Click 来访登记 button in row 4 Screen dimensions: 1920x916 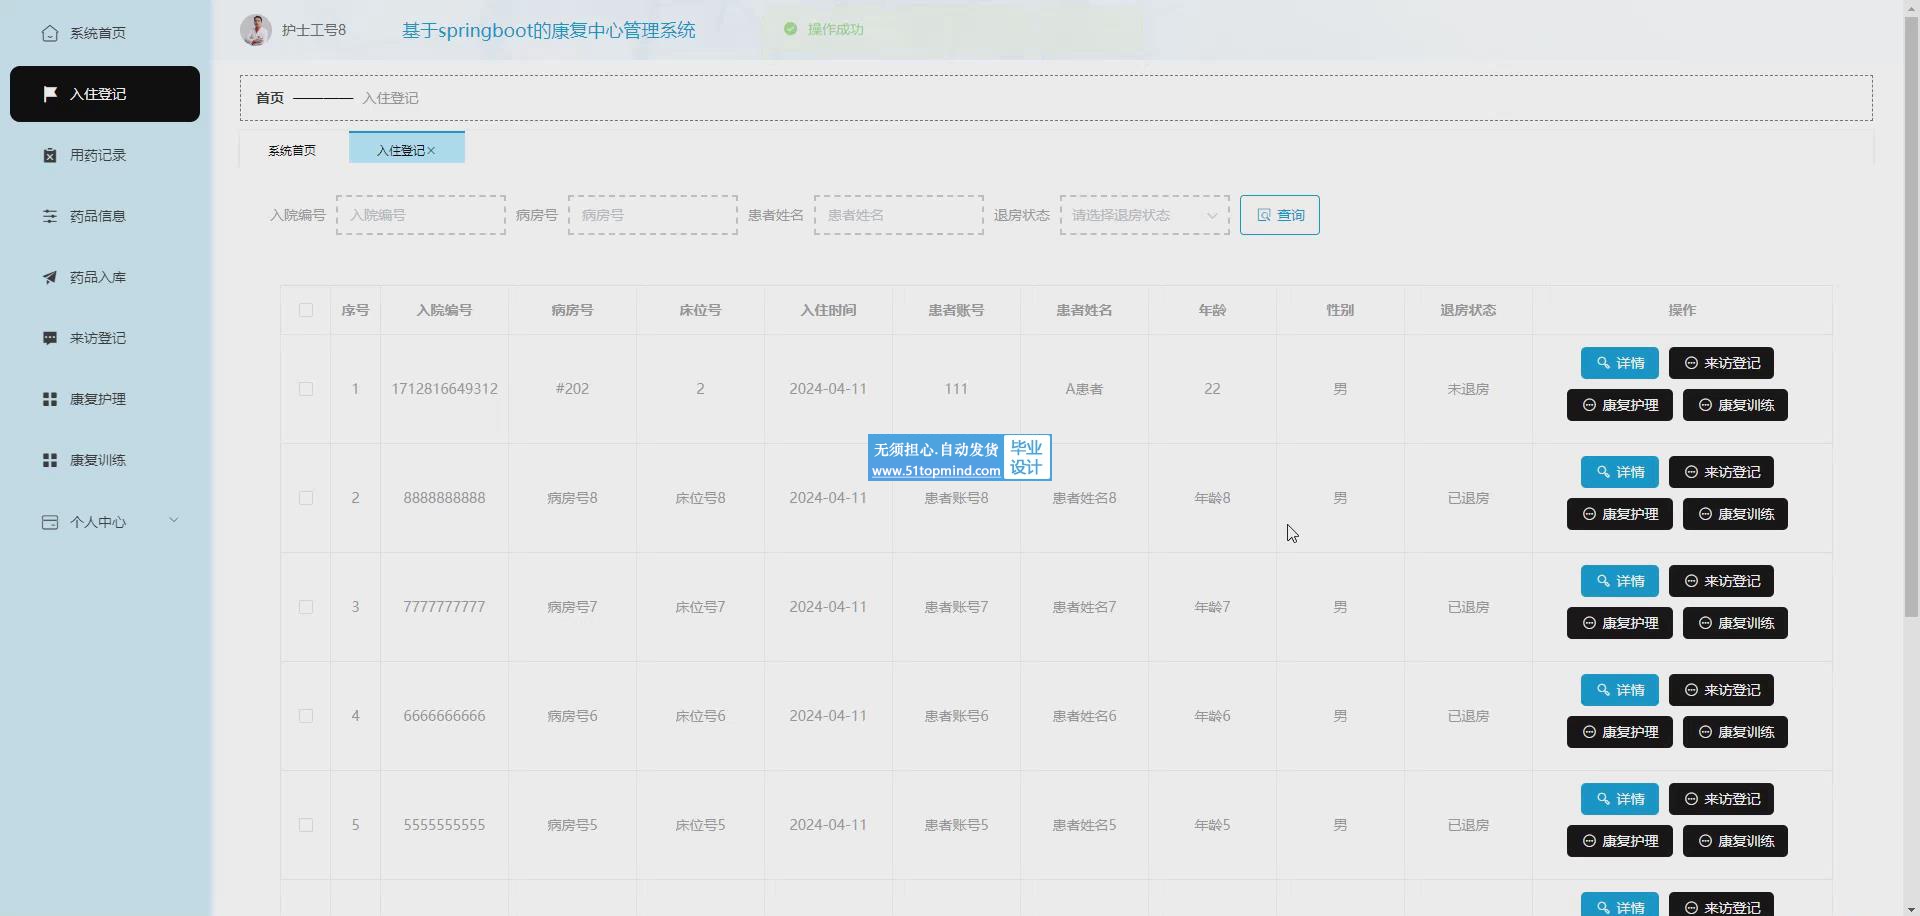pyautogui.click(x=1721, y=690)
